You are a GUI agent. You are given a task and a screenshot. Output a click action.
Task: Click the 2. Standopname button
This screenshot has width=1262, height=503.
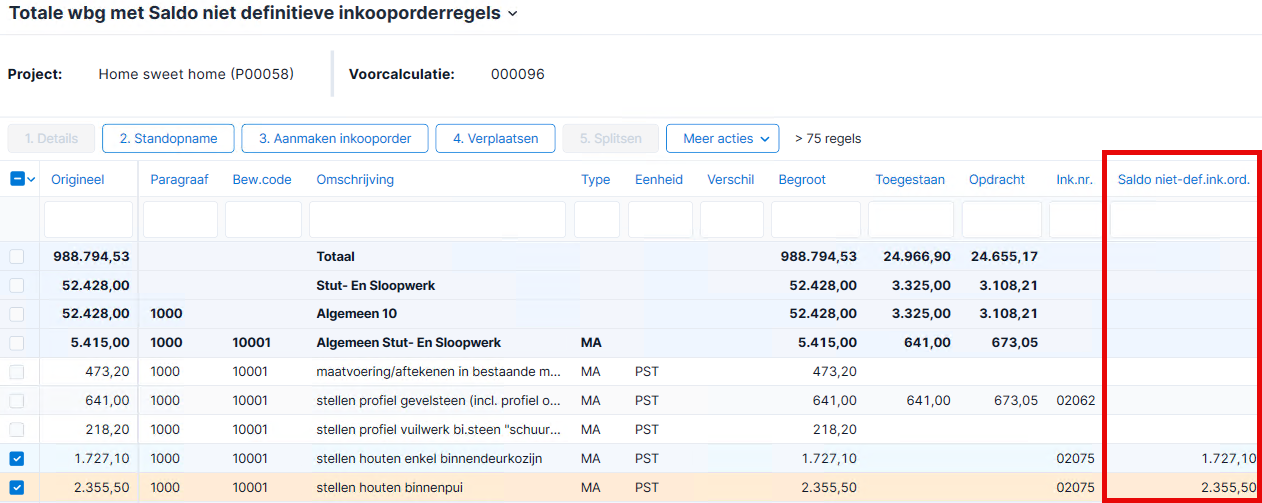pos(168,139)
